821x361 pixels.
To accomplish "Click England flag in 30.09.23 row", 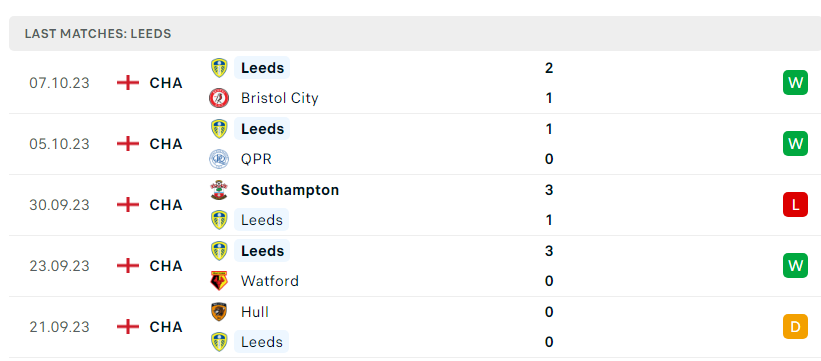I will point(128,205).
